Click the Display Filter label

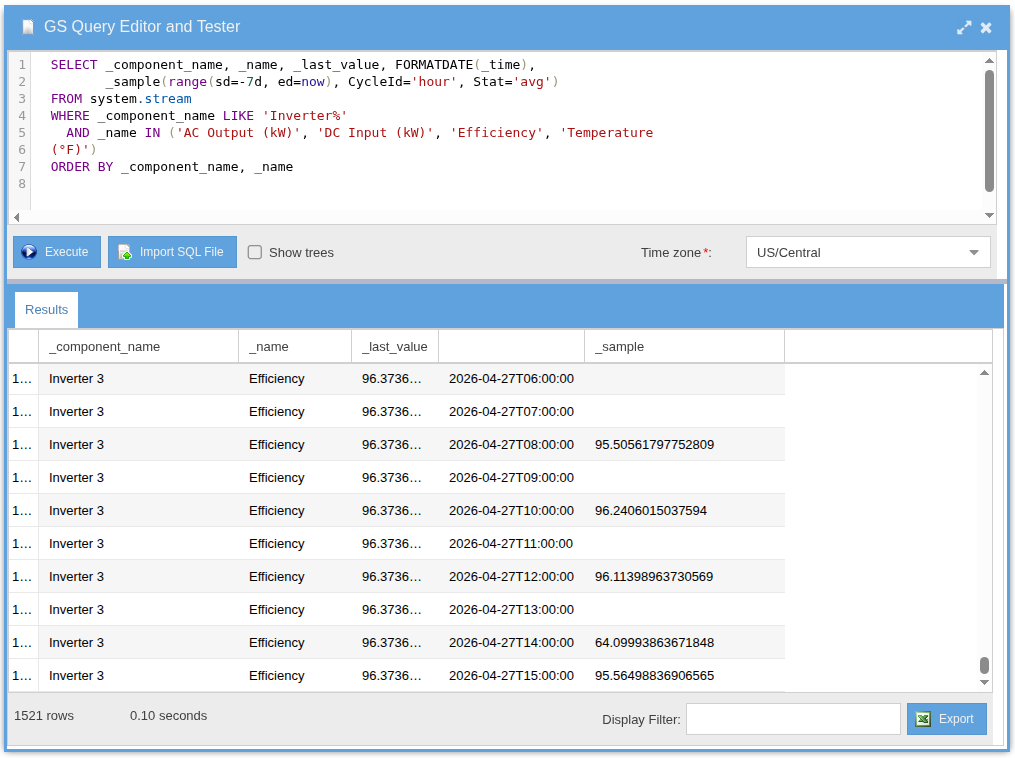click(641, 720)
